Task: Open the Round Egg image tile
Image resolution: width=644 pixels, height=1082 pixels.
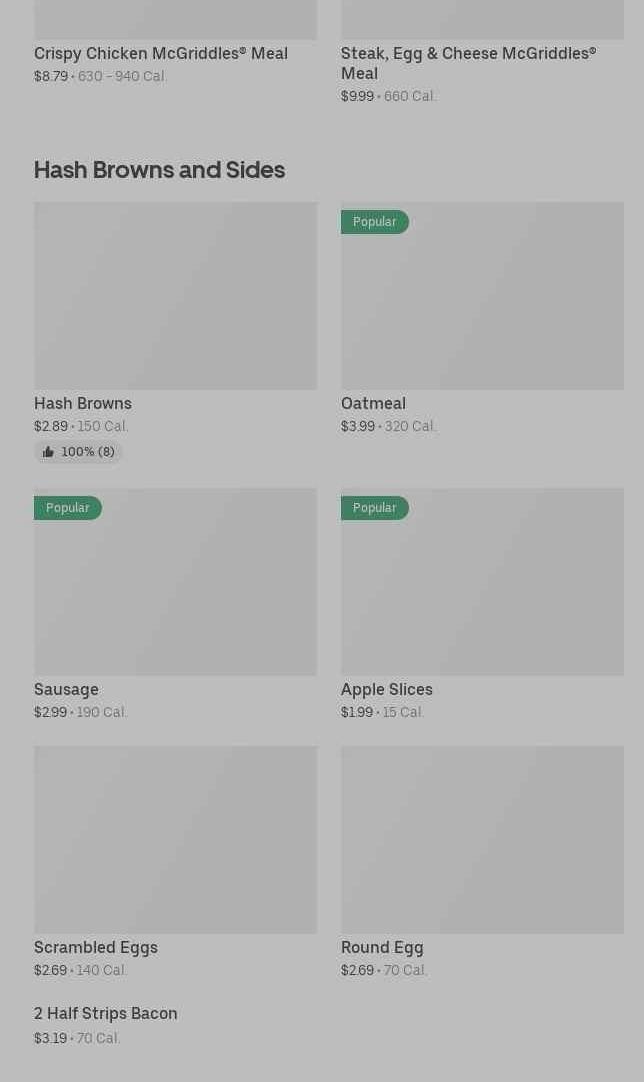Action: [482, 839]
